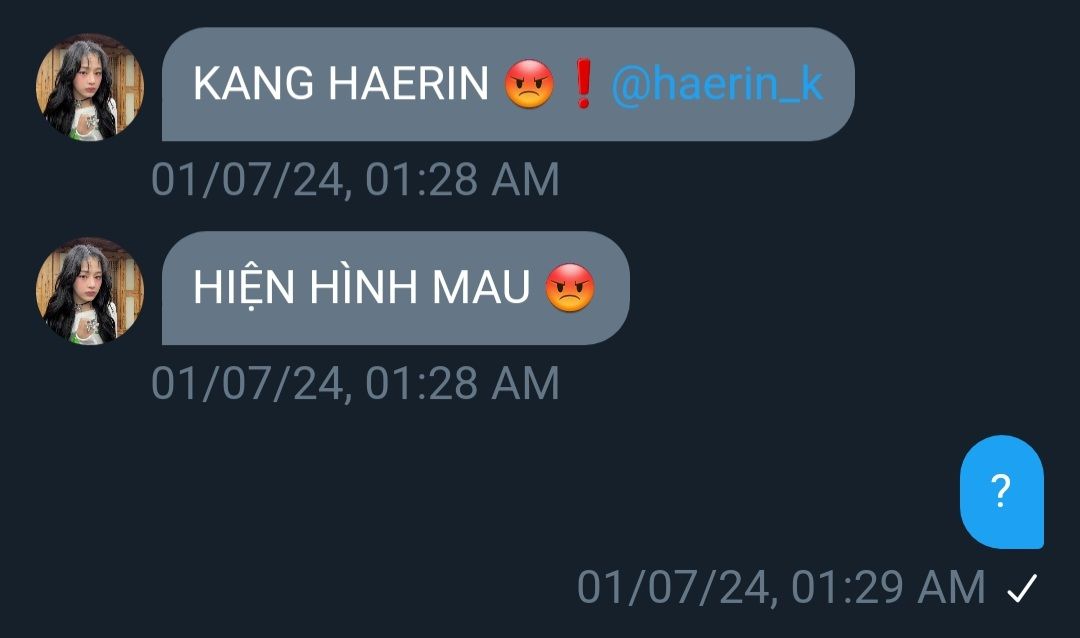Click 01/07/24 date beside 01:29 AM
The width and height of the screenshot is (1080, 638).
pyautogui.click(x=672, y=588)
